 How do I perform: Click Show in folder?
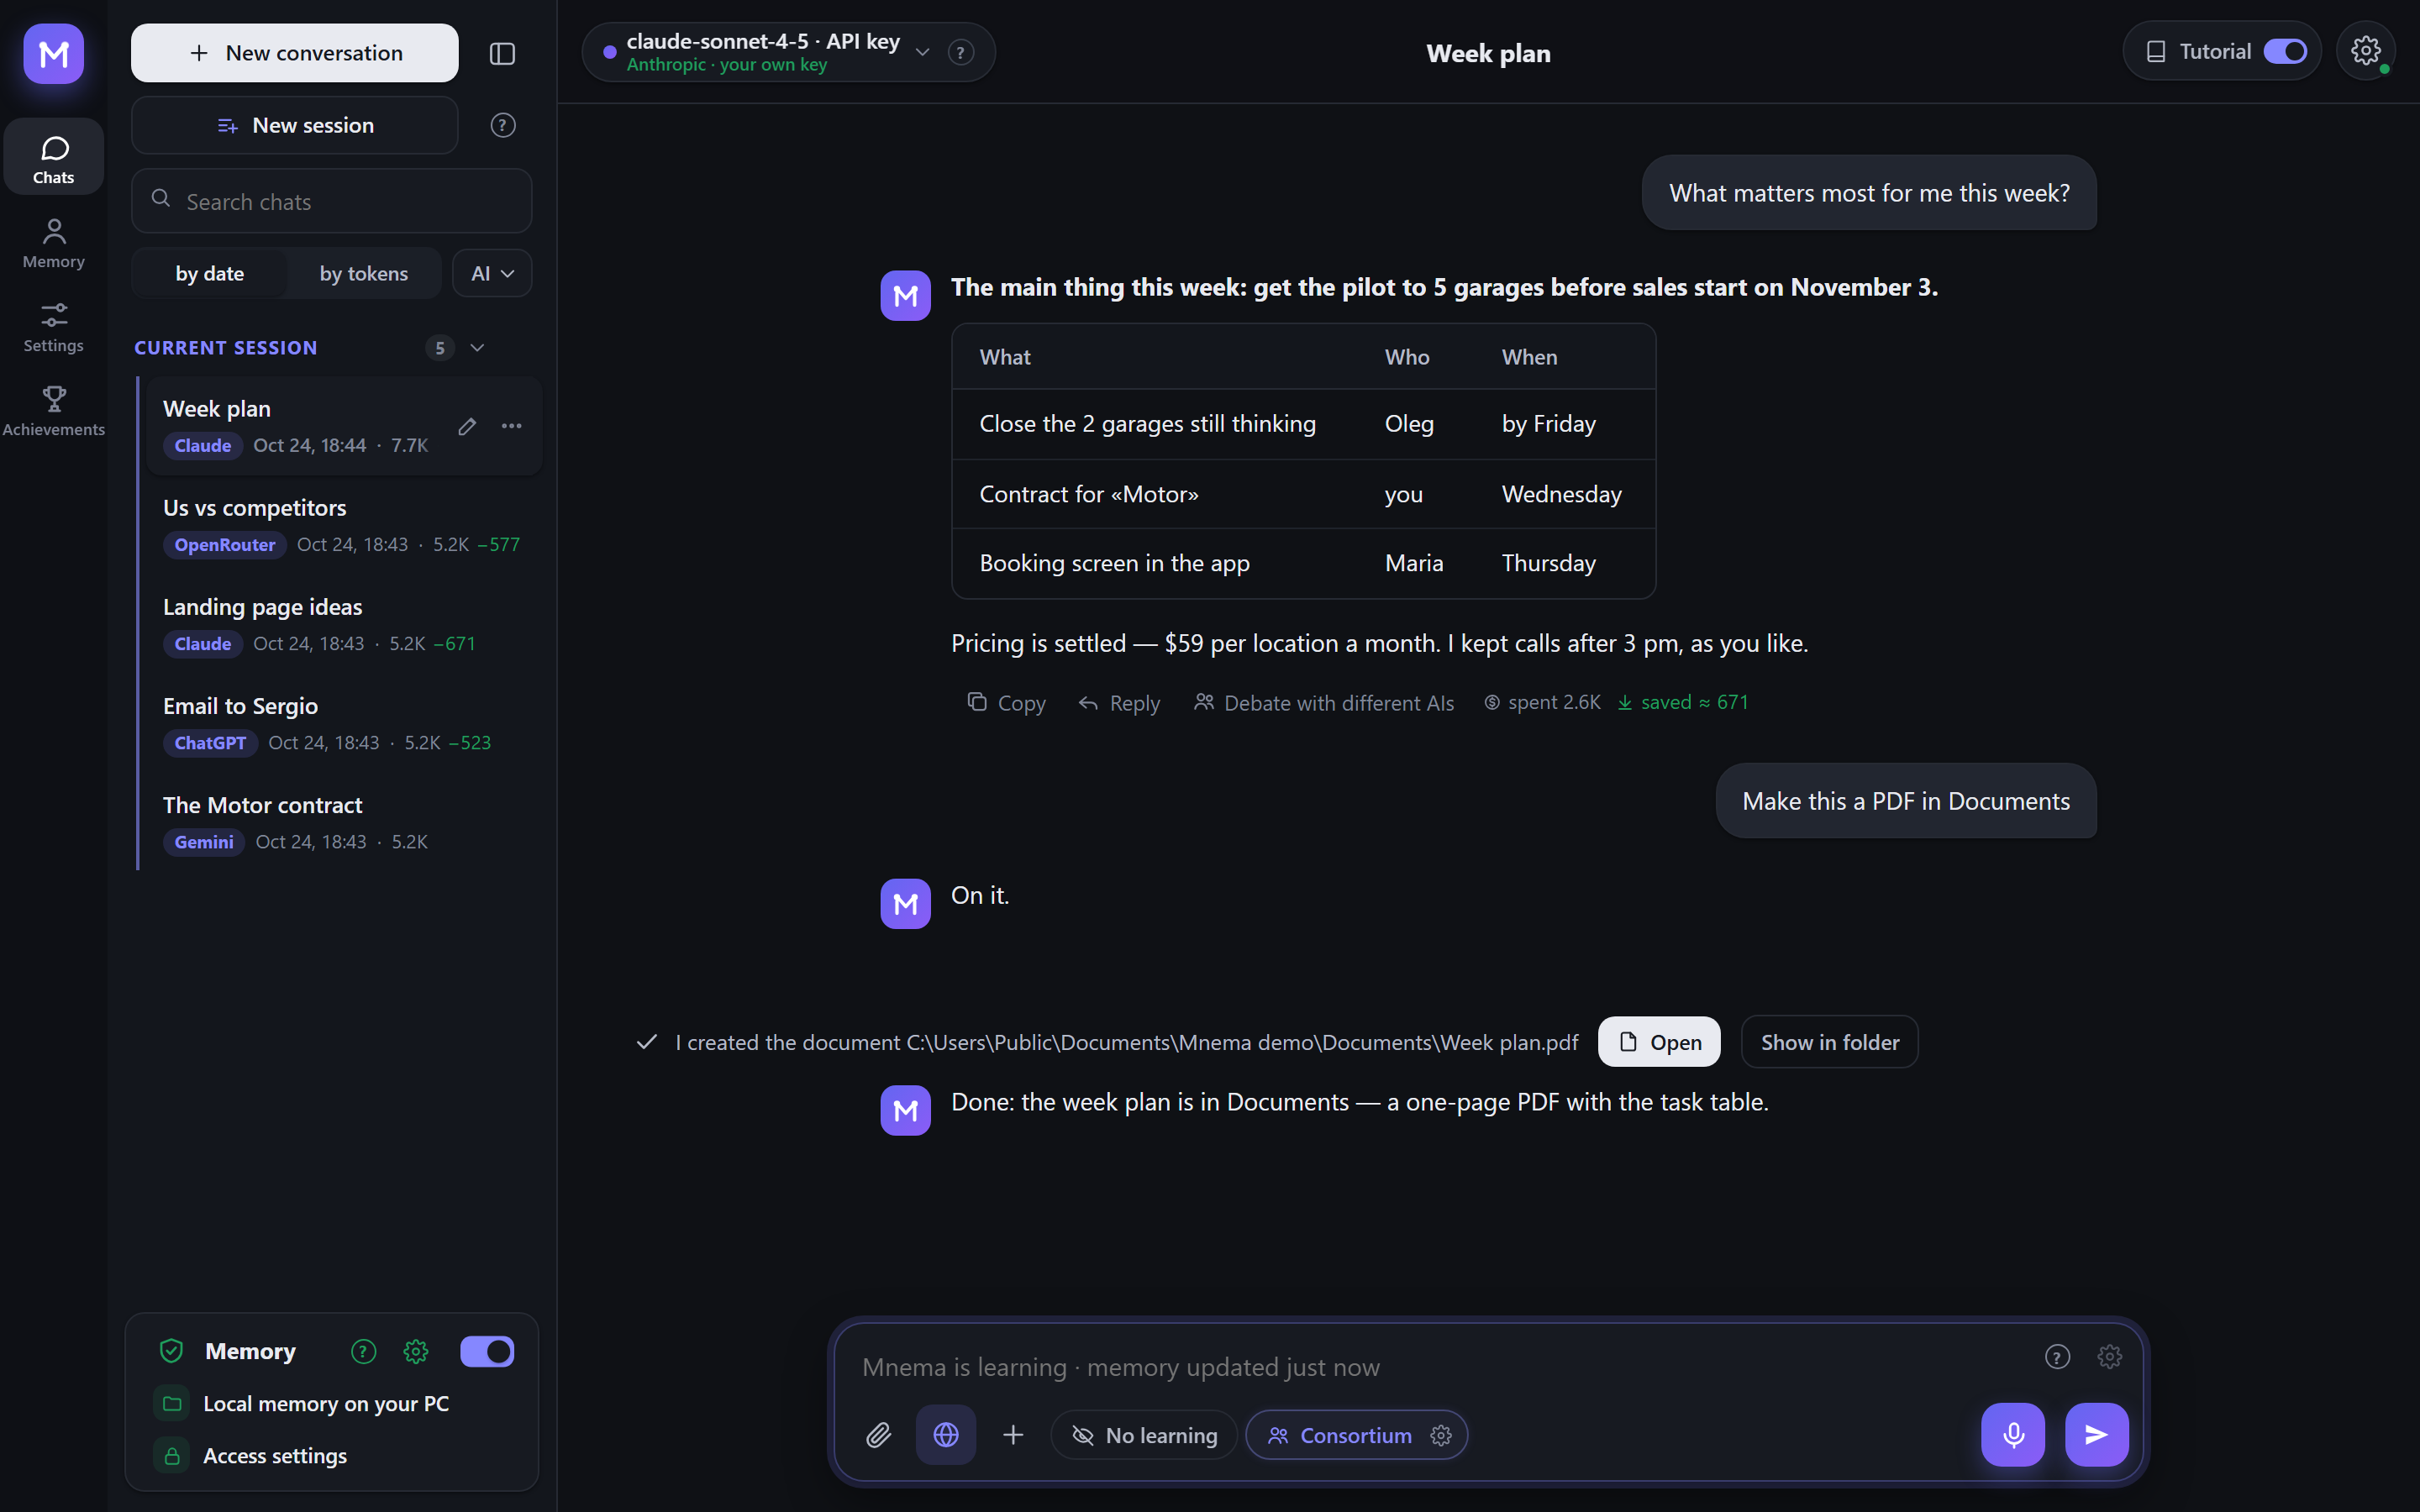point(1829,1042)
